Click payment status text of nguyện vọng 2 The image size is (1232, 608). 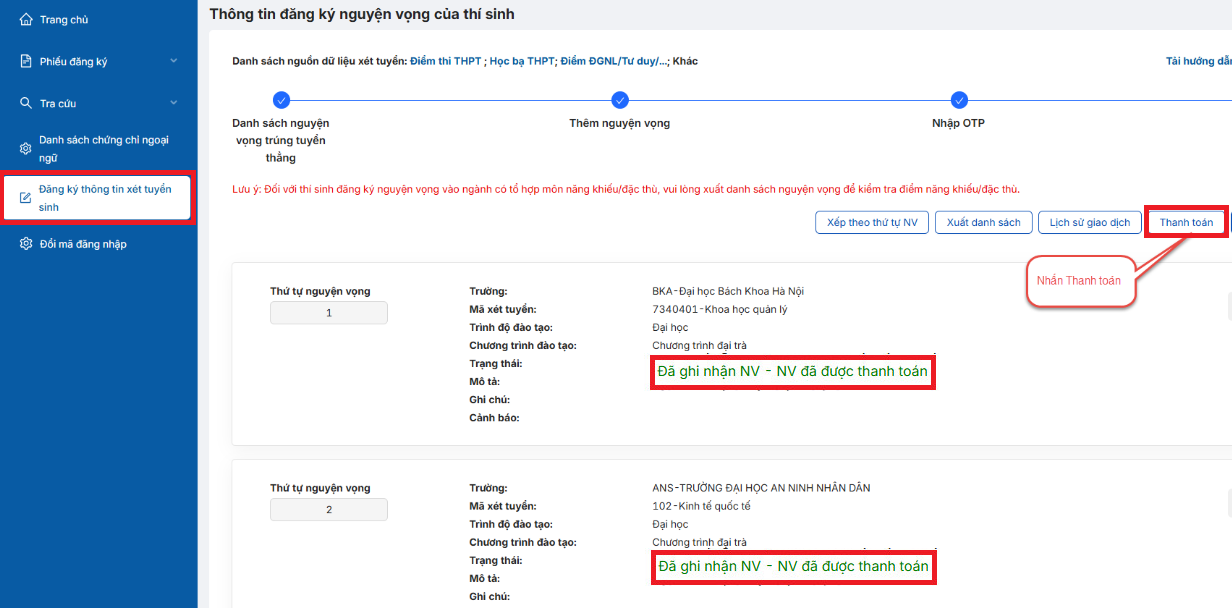[793, 566]
